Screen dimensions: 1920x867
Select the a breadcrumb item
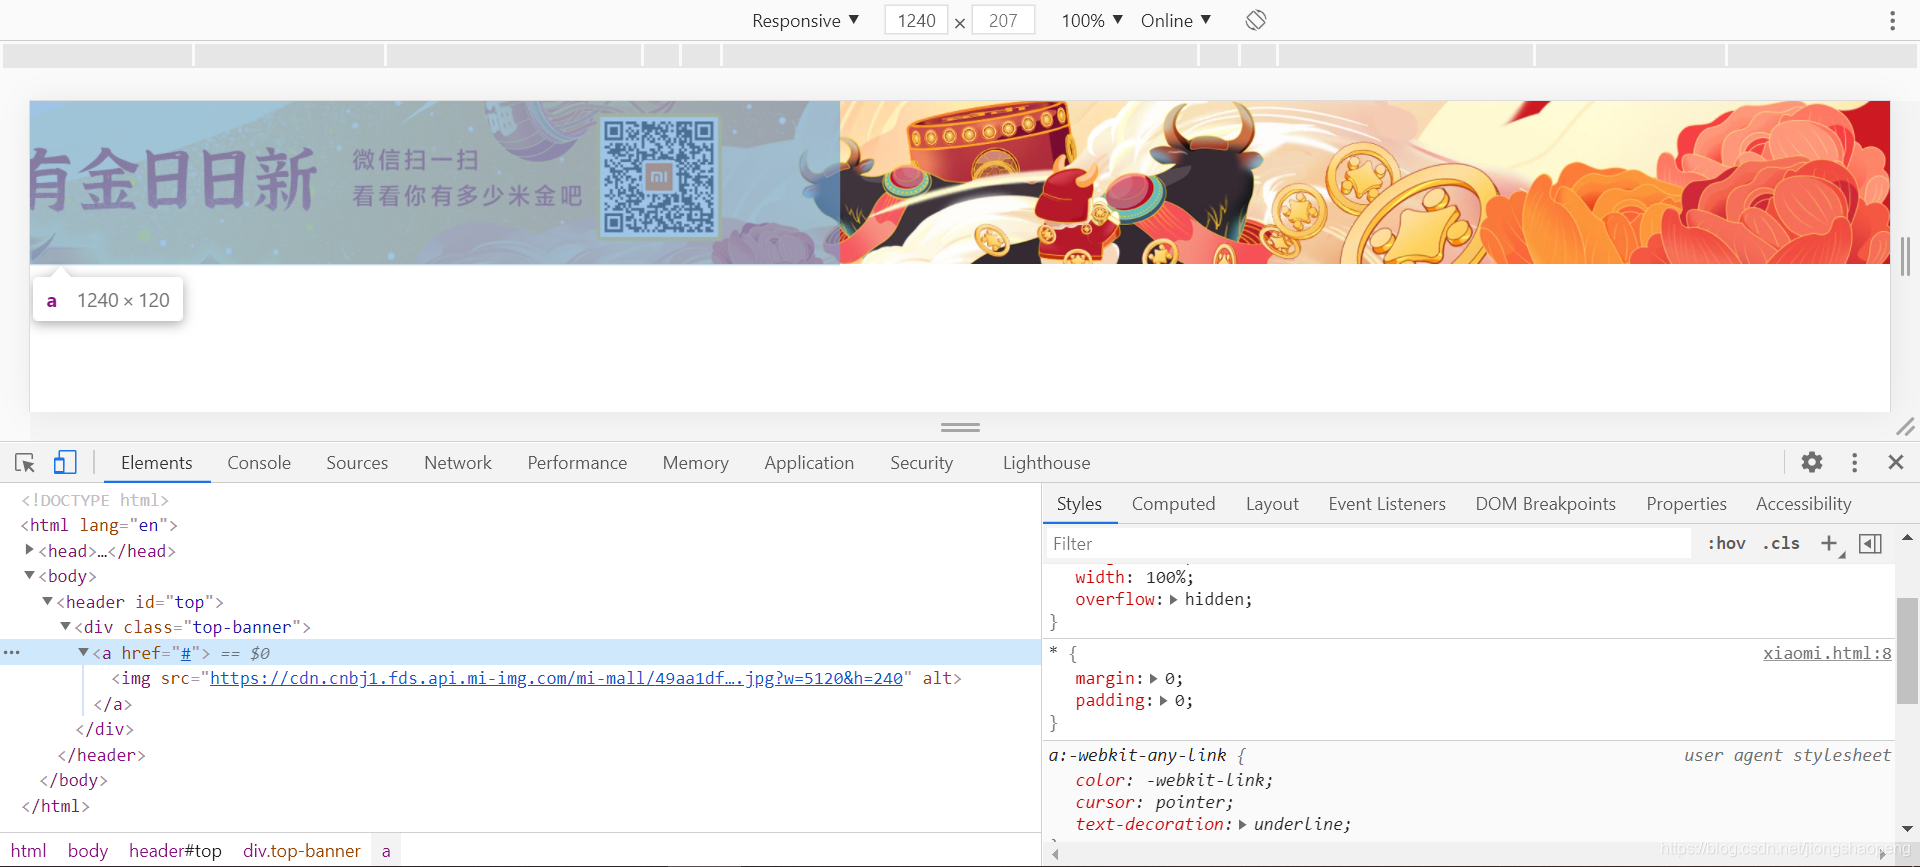(386, 851)
